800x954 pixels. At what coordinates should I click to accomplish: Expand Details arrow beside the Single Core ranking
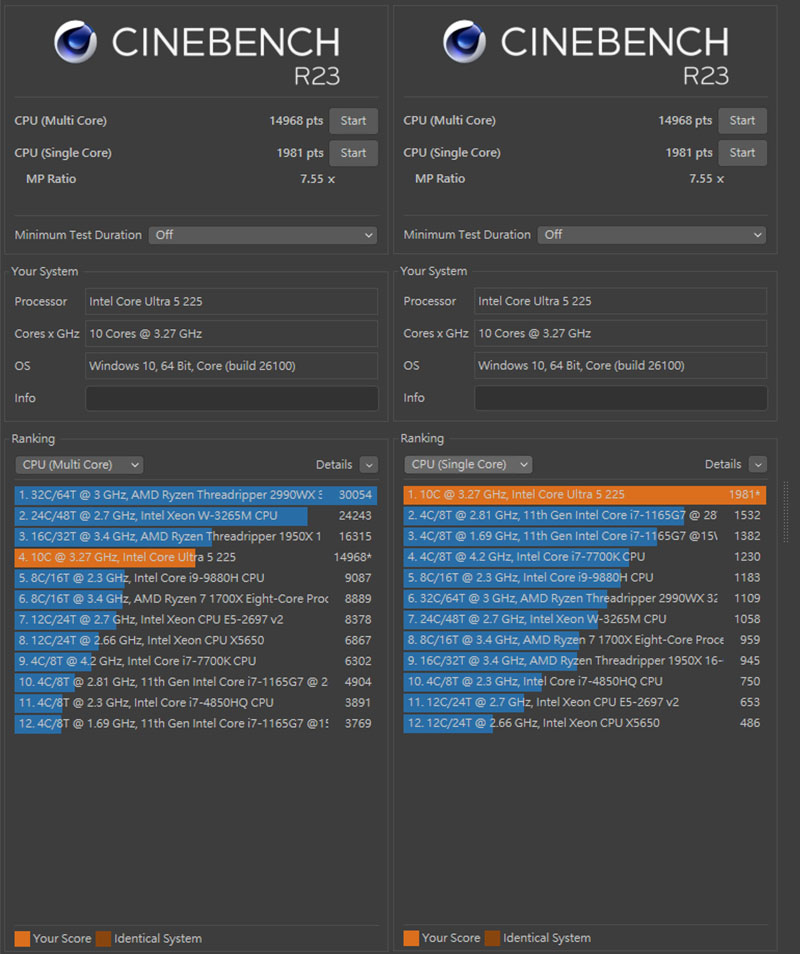click(x=758, y=465)
